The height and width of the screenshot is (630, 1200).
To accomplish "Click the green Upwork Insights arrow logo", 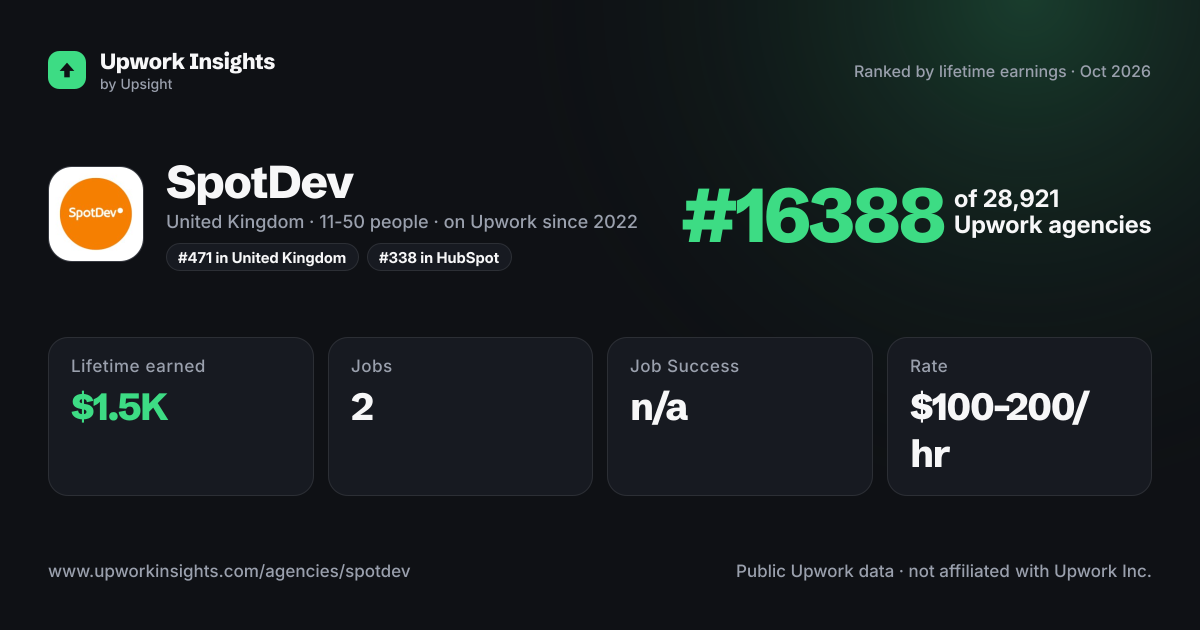I will pos(67,70).
